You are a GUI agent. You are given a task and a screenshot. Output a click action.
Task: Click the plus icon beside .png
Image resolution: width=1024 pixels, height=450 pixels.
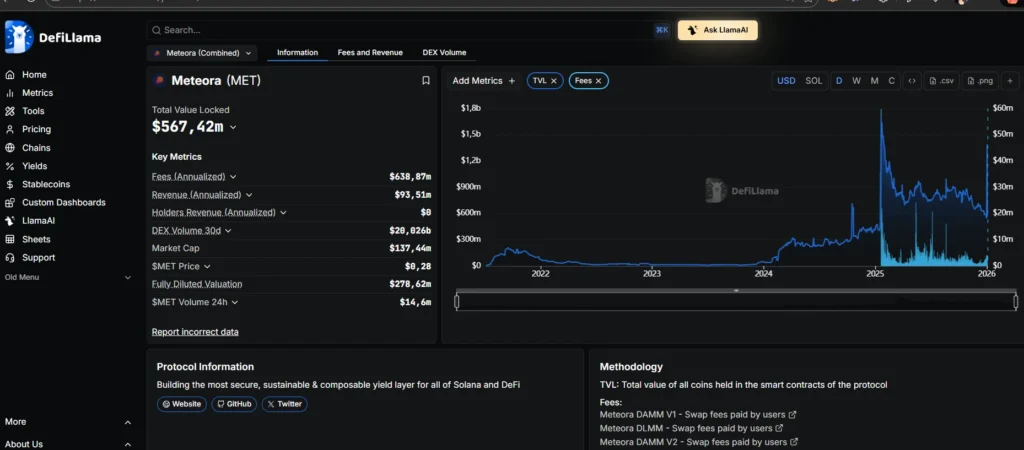[x=1009, y=80]
